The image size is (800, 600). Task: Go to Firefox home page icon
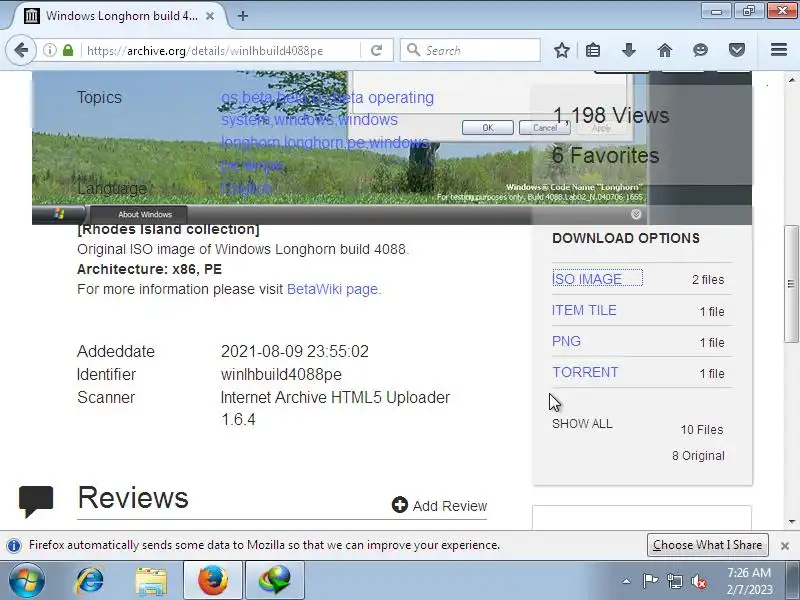click(664, 50)
